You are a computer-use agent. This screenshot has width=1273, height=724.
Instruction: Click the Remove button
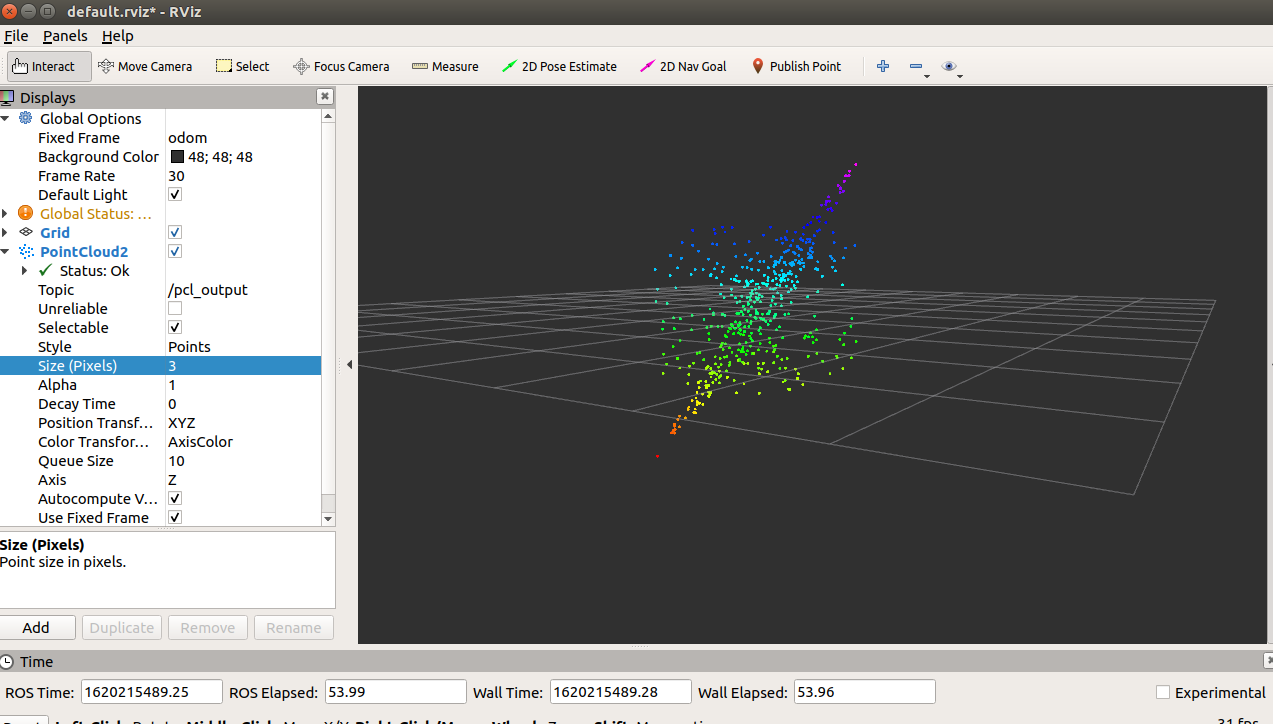(208, 628)
